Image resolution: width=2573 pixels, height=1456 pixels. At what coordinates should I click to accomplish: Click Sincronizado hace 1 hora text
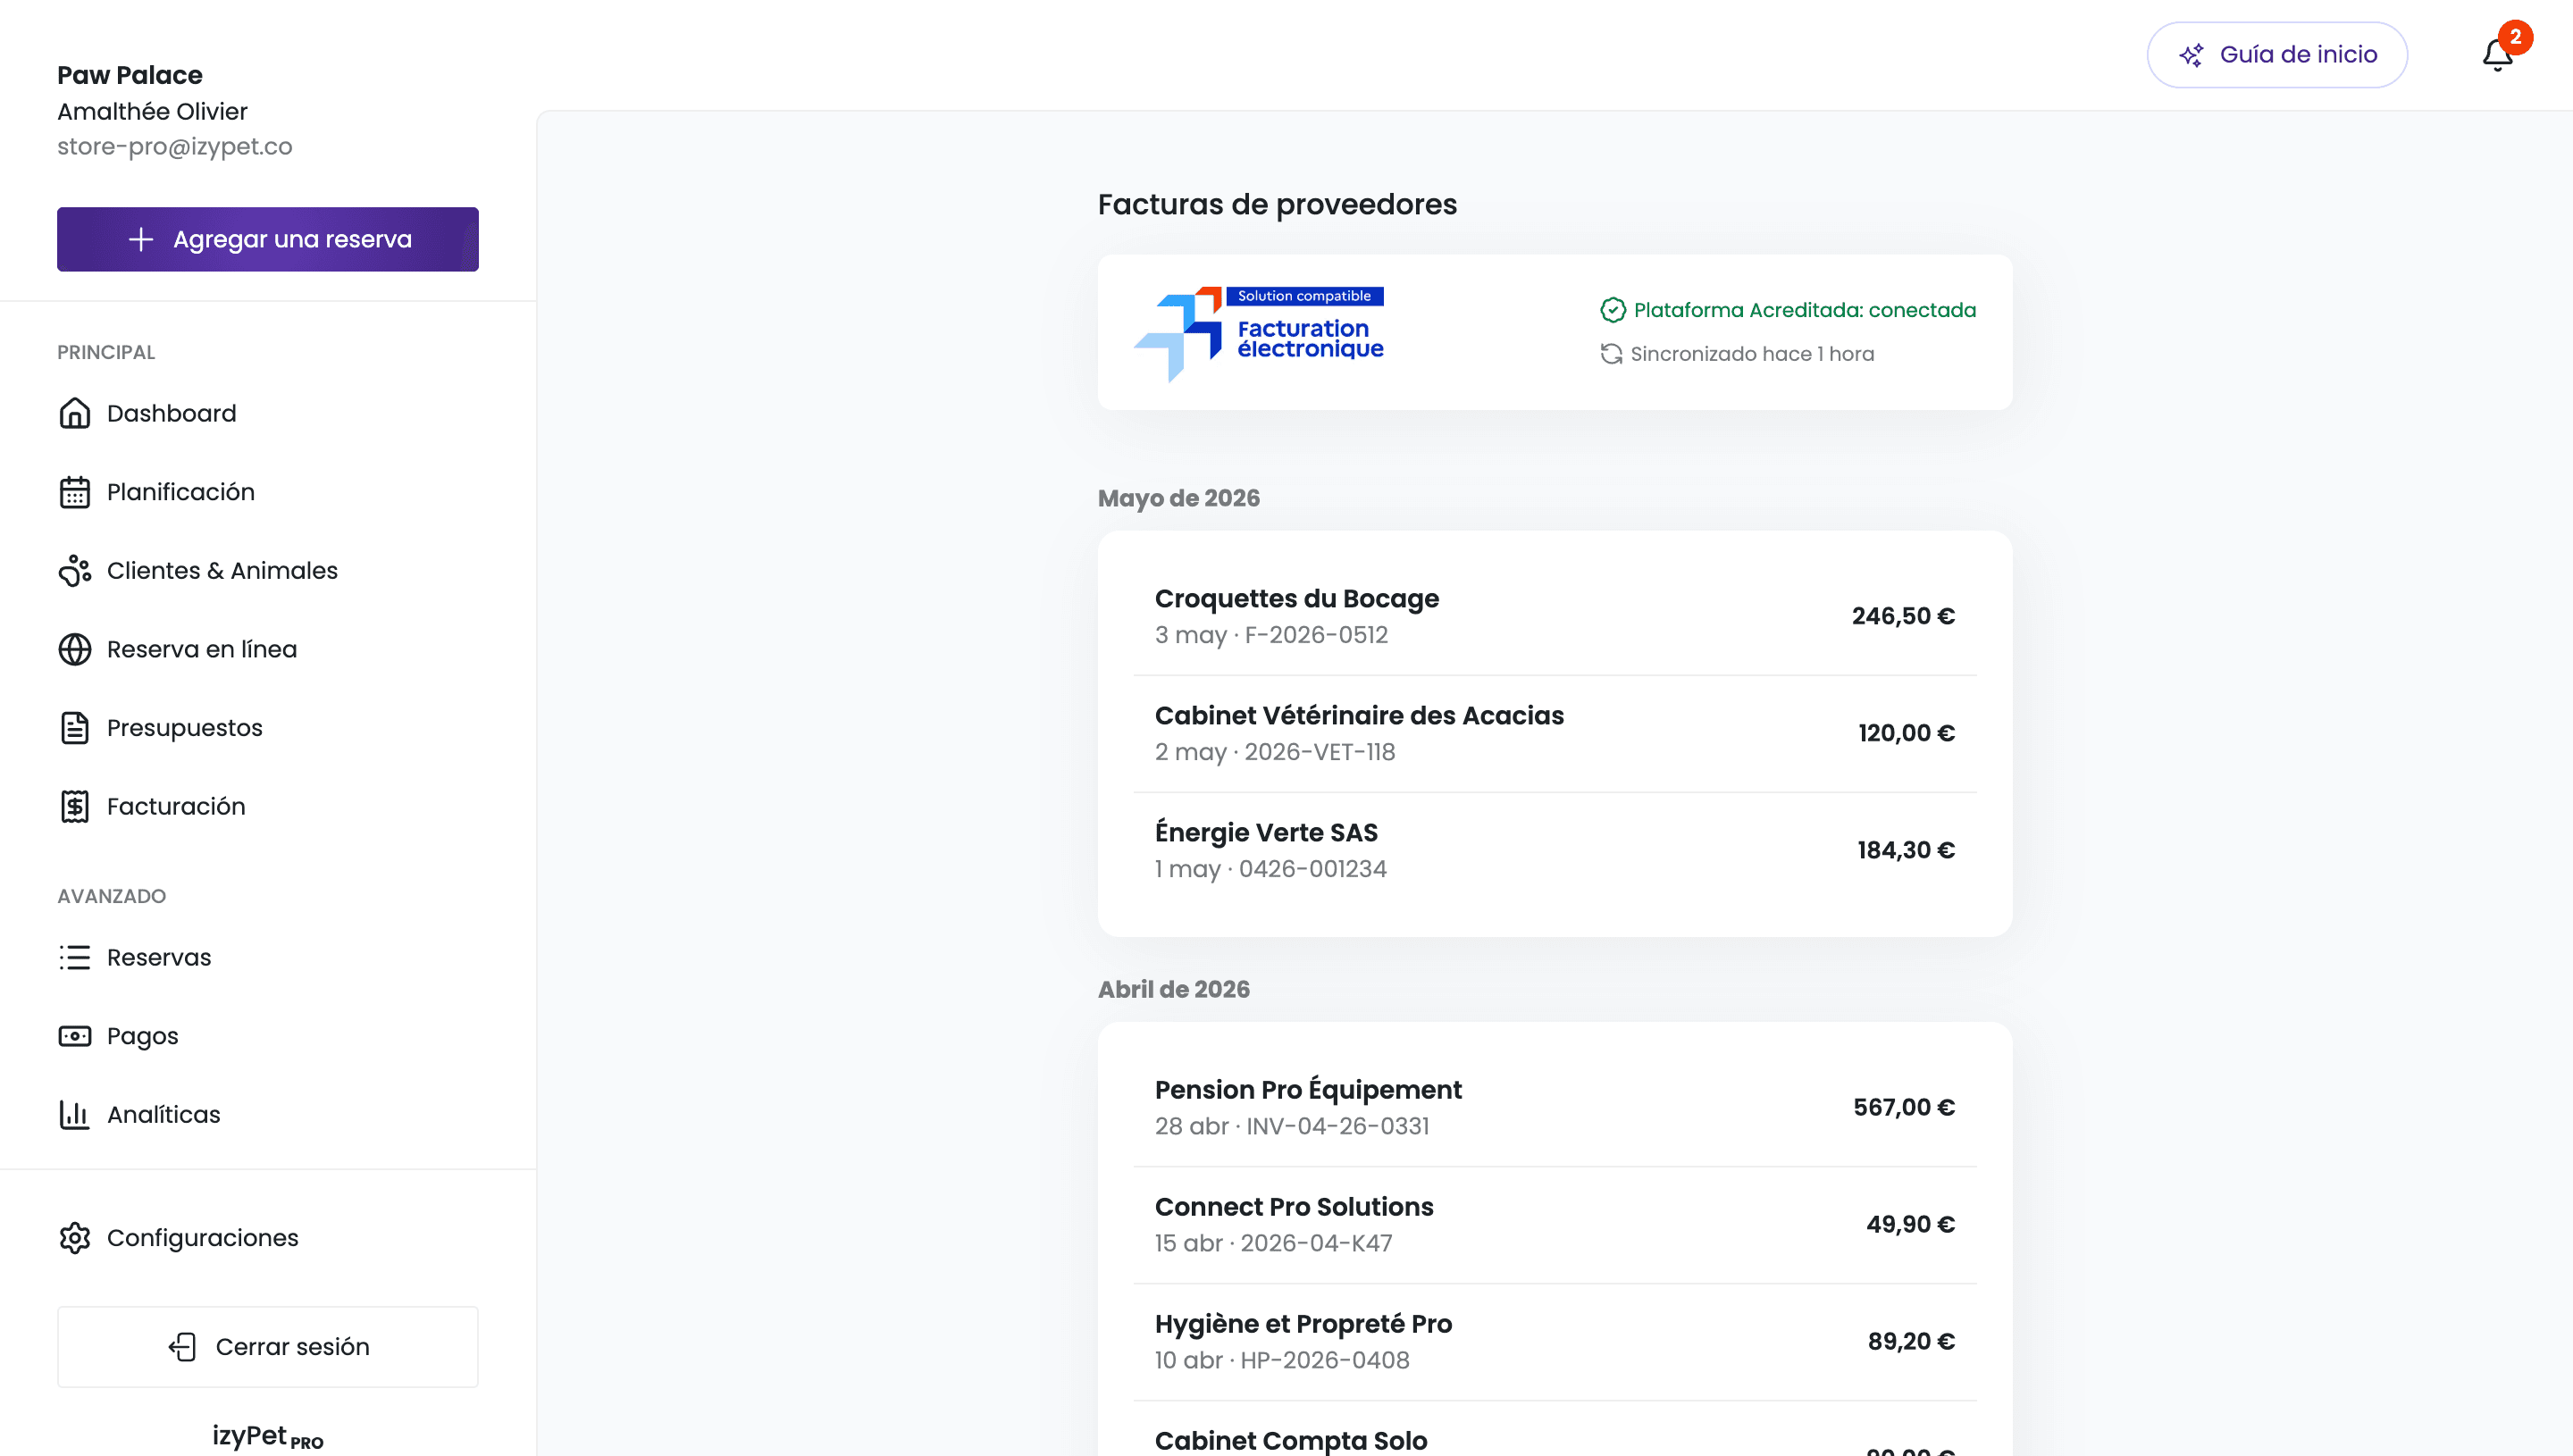pyautogui.click(x=1752, y=354)
